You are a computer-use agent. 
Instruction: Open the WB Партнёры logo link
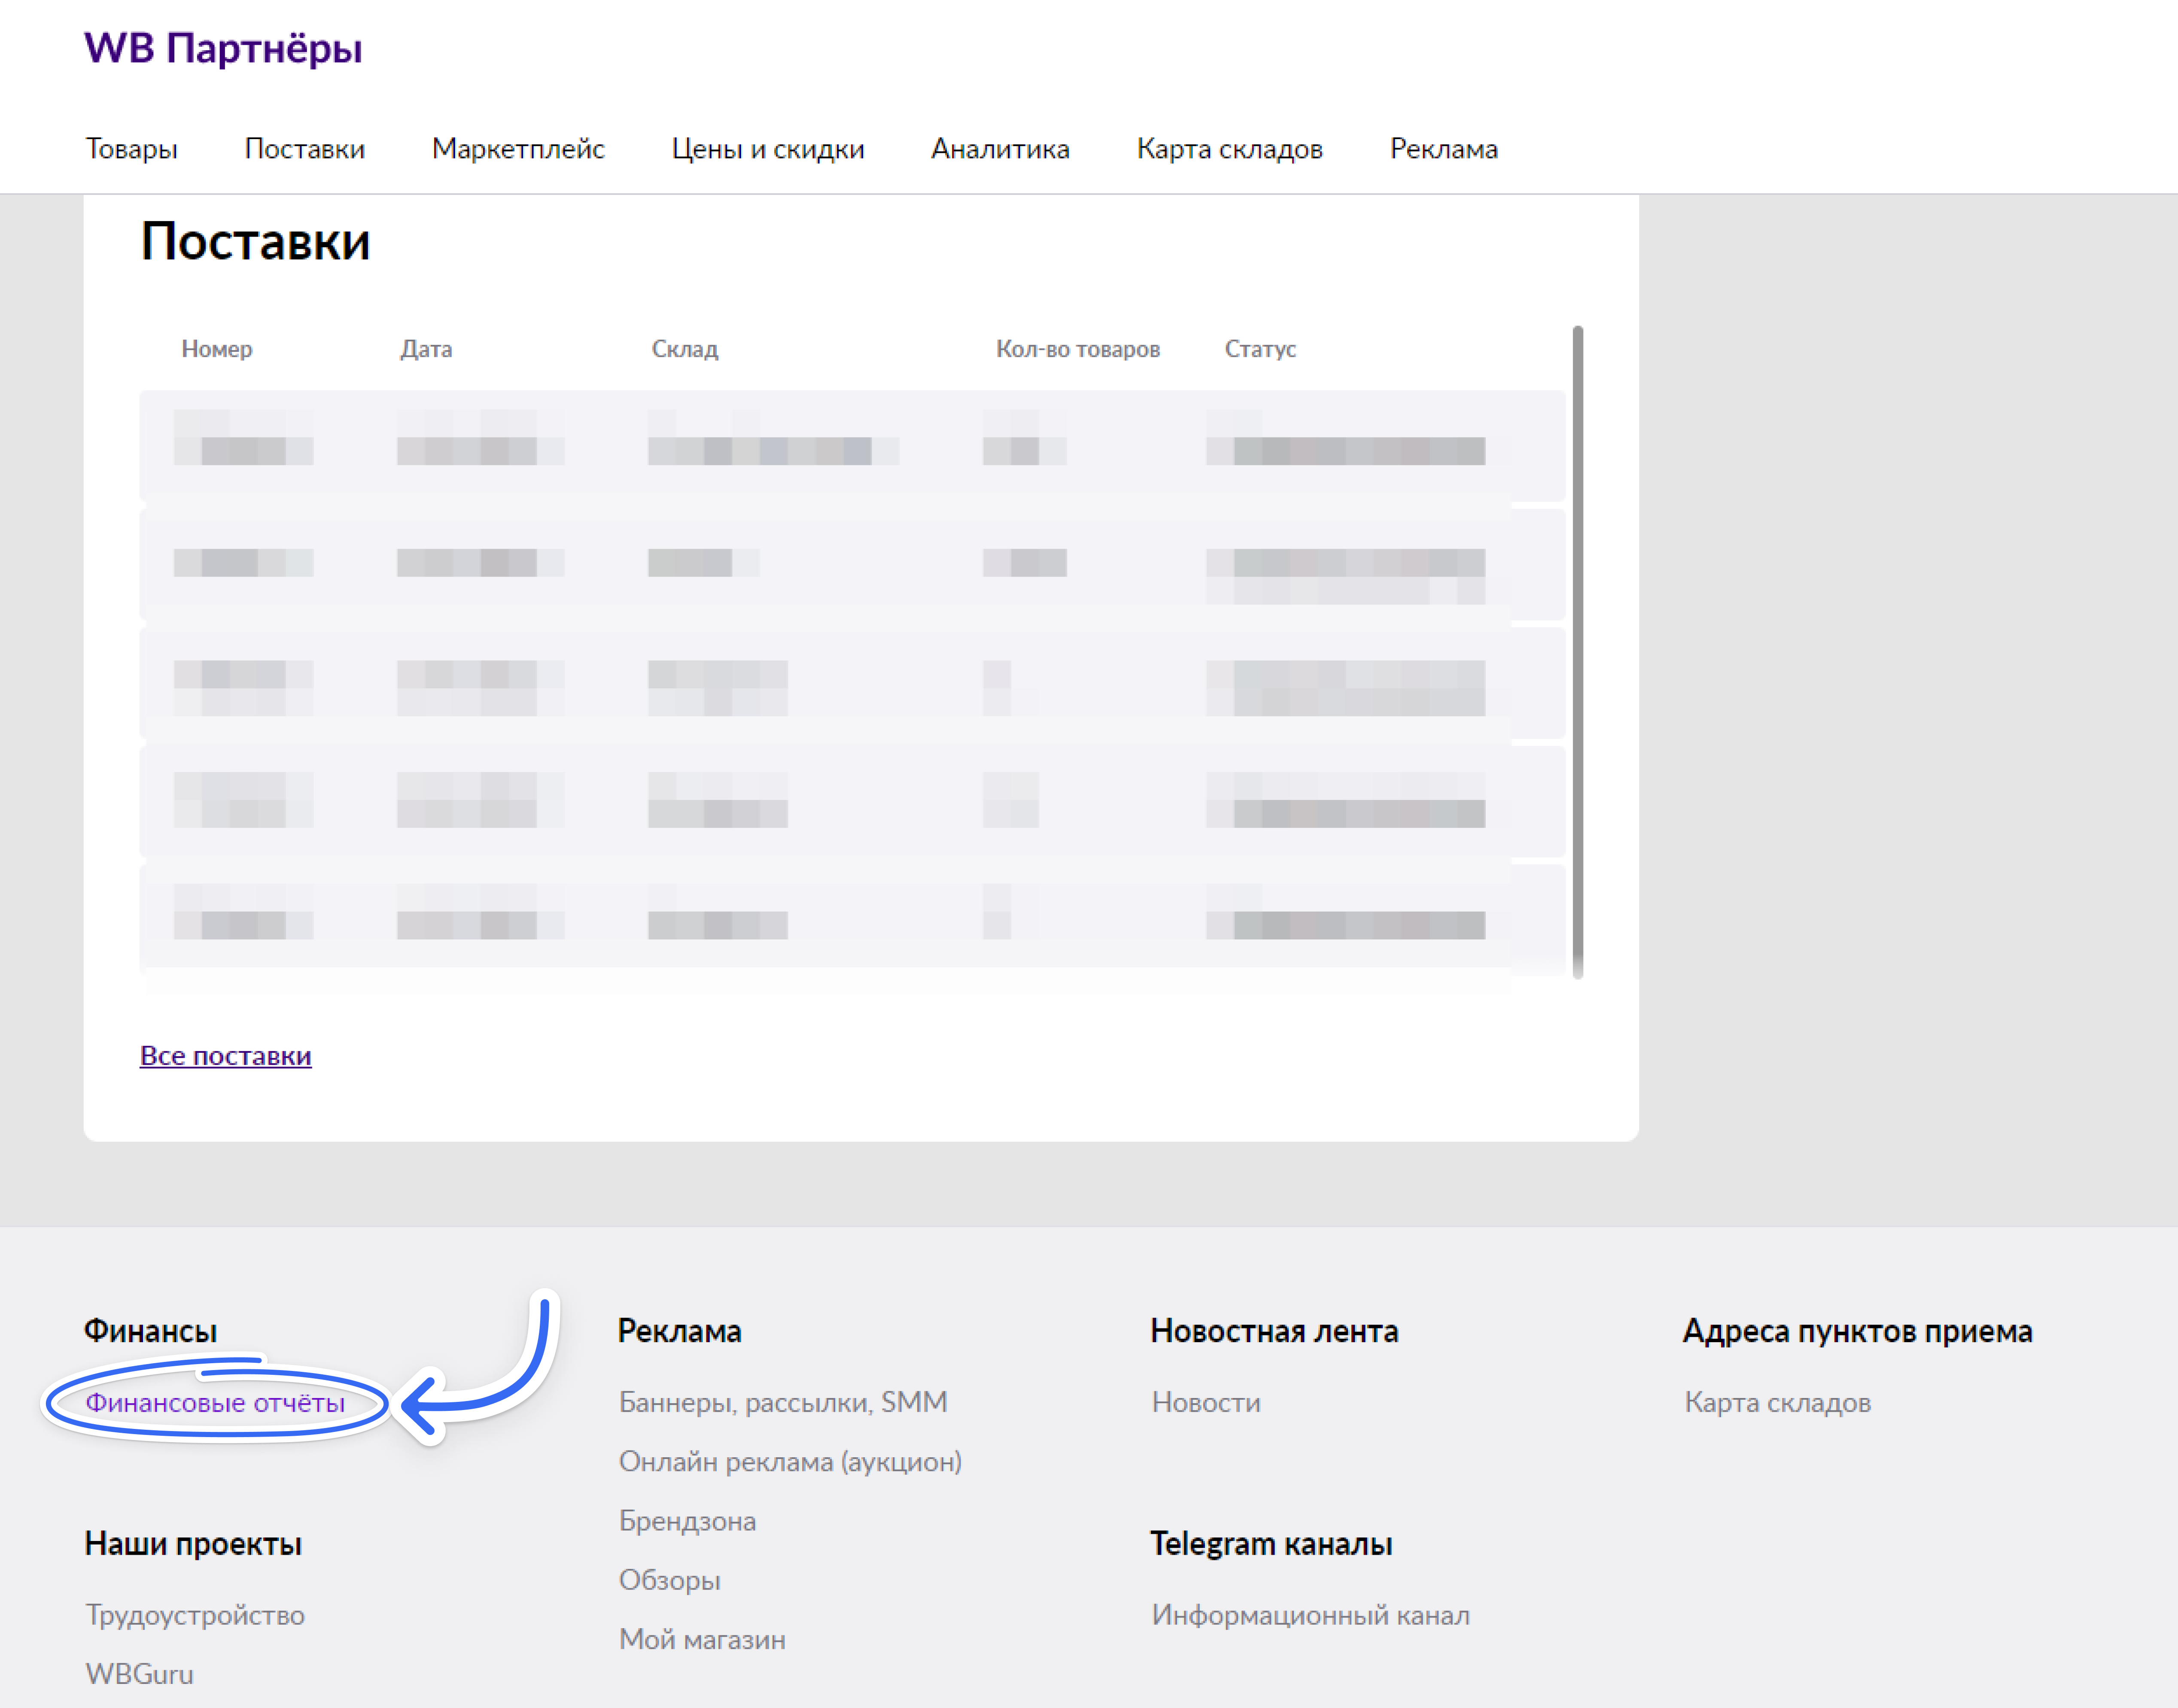223,48
